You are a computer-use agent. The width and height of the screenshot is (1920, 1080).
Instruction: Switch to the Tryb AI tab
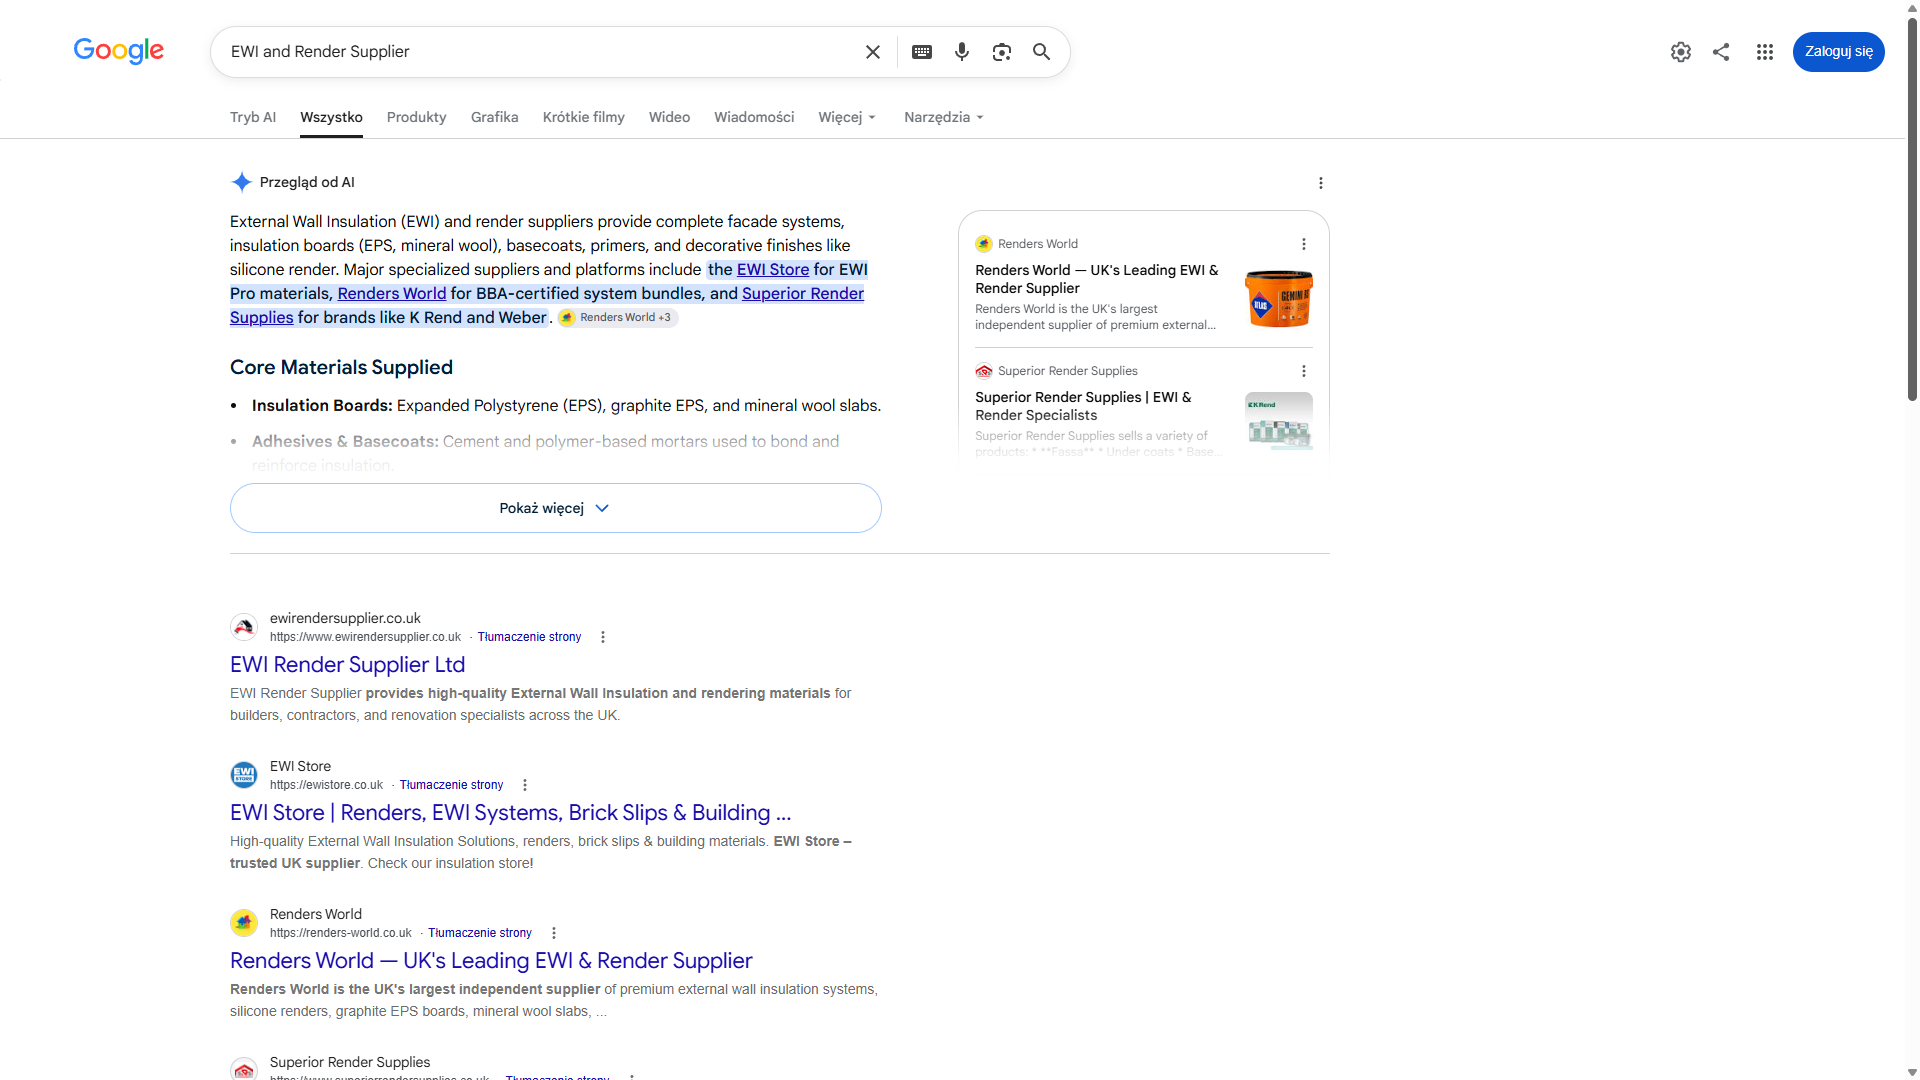253,117
